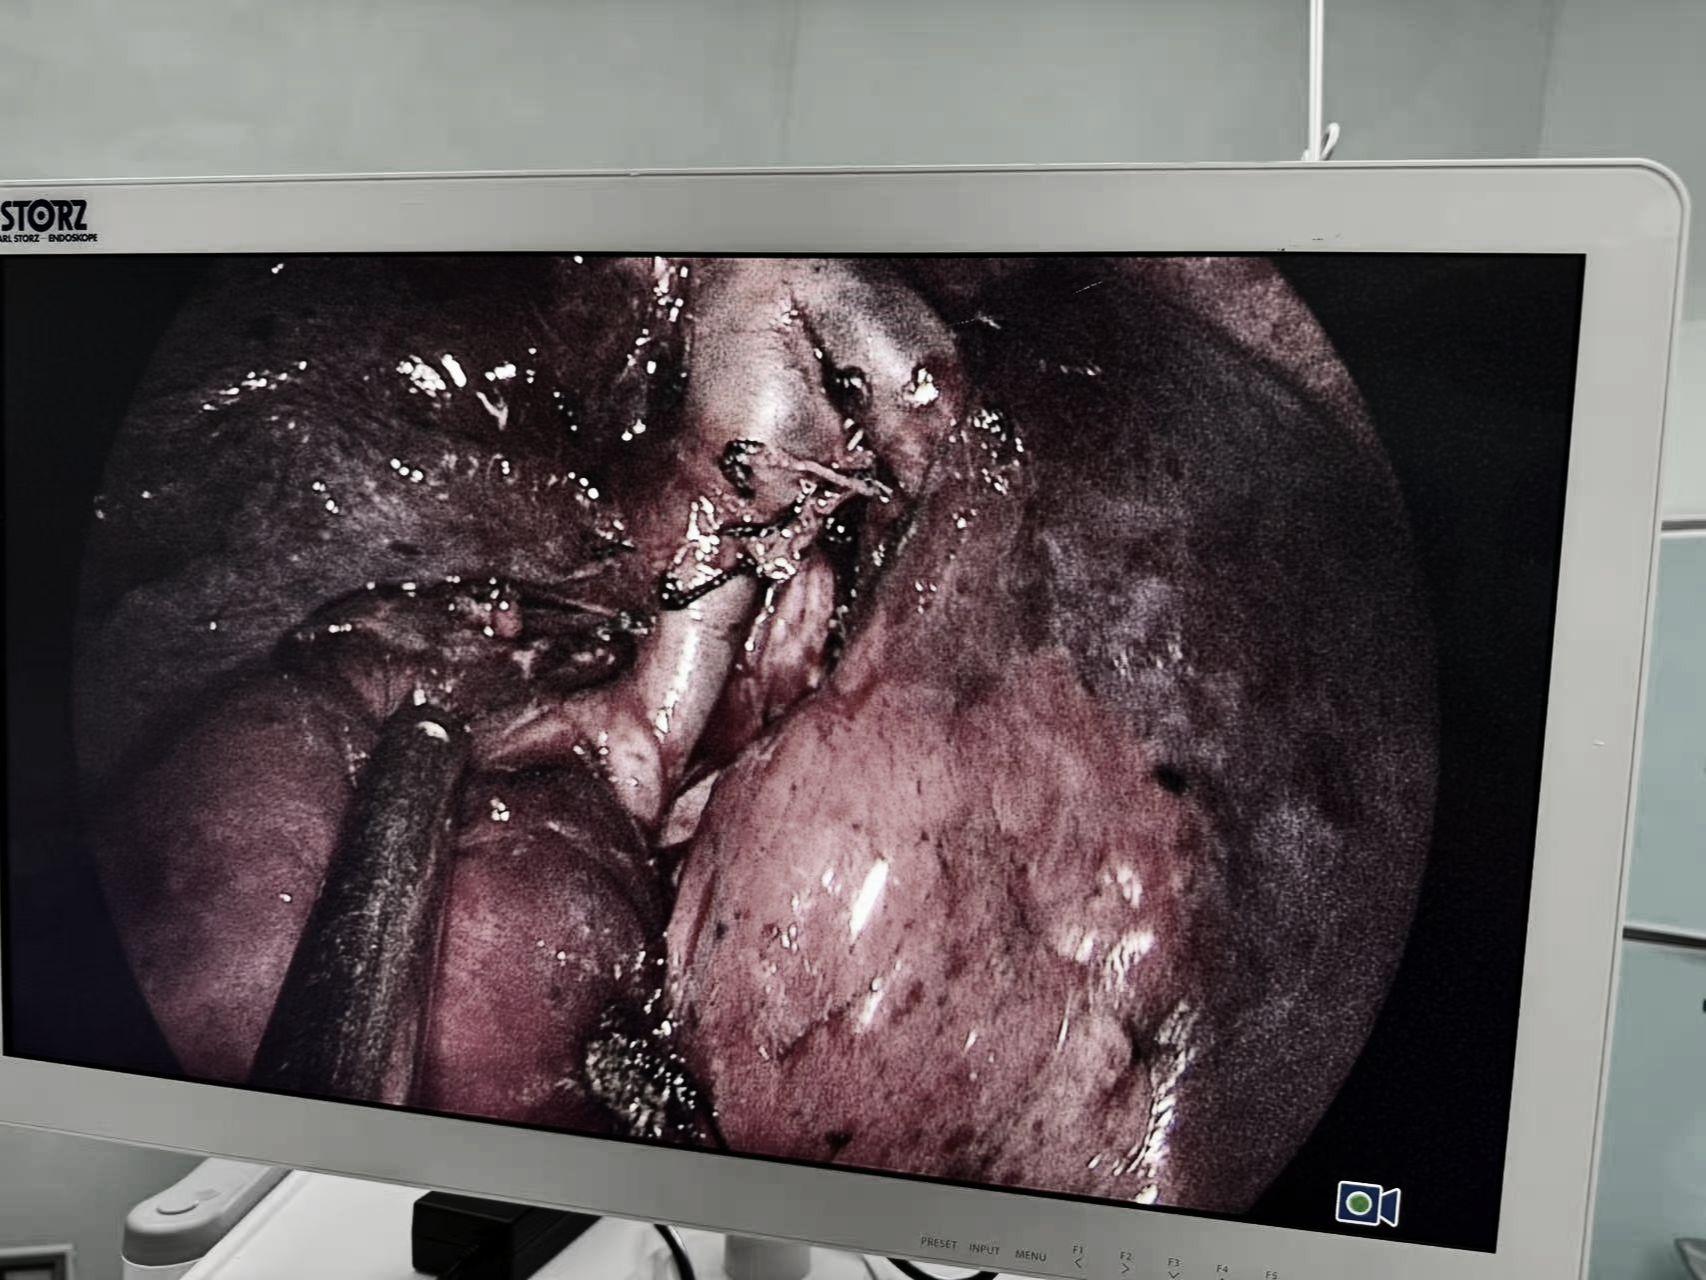Tap the F1 left arrow key
1706x1280 pixels.
point(1078,1257)
